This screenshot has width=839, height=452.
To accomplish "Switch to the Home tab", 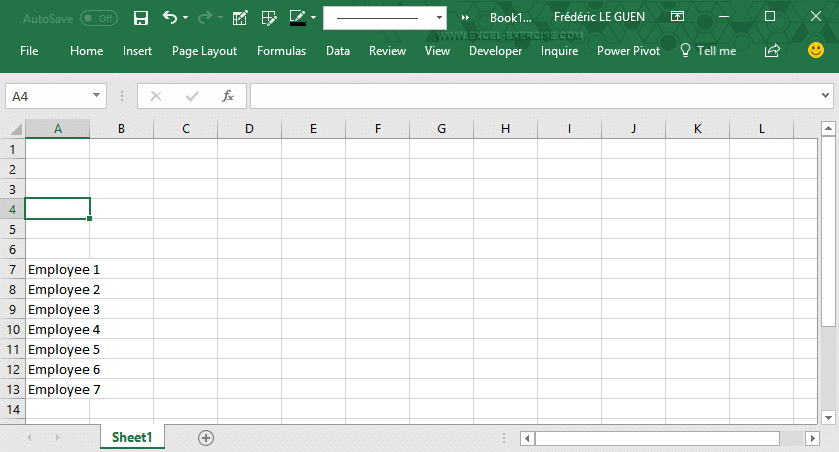I will click(x=87, y=51).
